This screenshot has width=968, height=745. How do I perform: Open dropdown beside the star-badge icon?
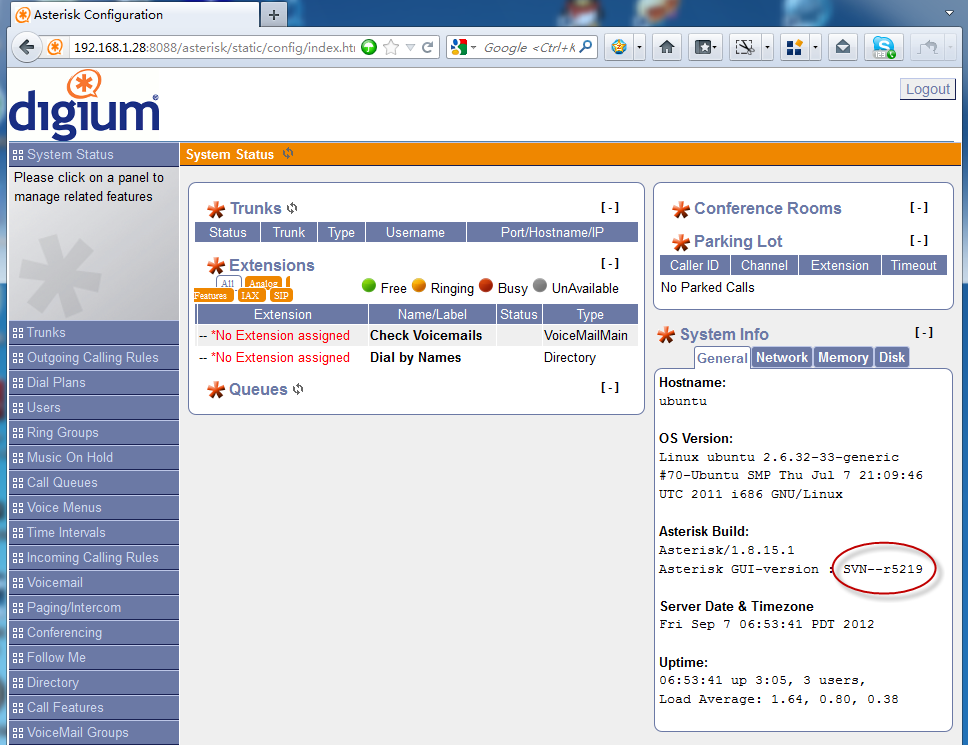(x=640, y=47)
